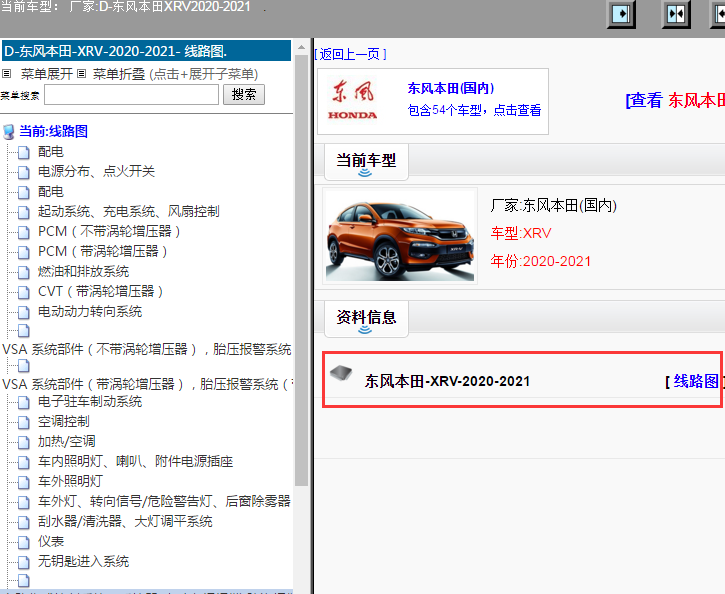Click the page icon beside 加热/空调
Image resolution: width=725 pixels, height=594 pixels.
(24, 442)
